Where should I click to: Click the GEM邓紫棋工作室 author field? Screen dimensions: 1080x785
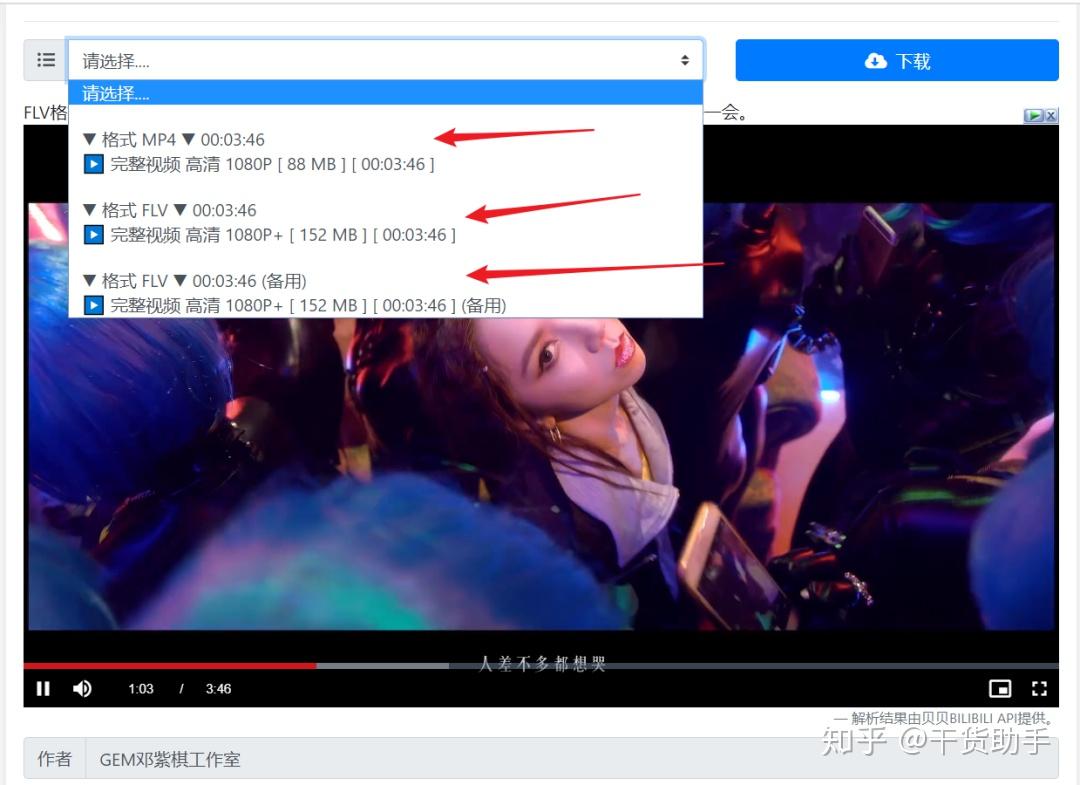(x=572, y=759)
